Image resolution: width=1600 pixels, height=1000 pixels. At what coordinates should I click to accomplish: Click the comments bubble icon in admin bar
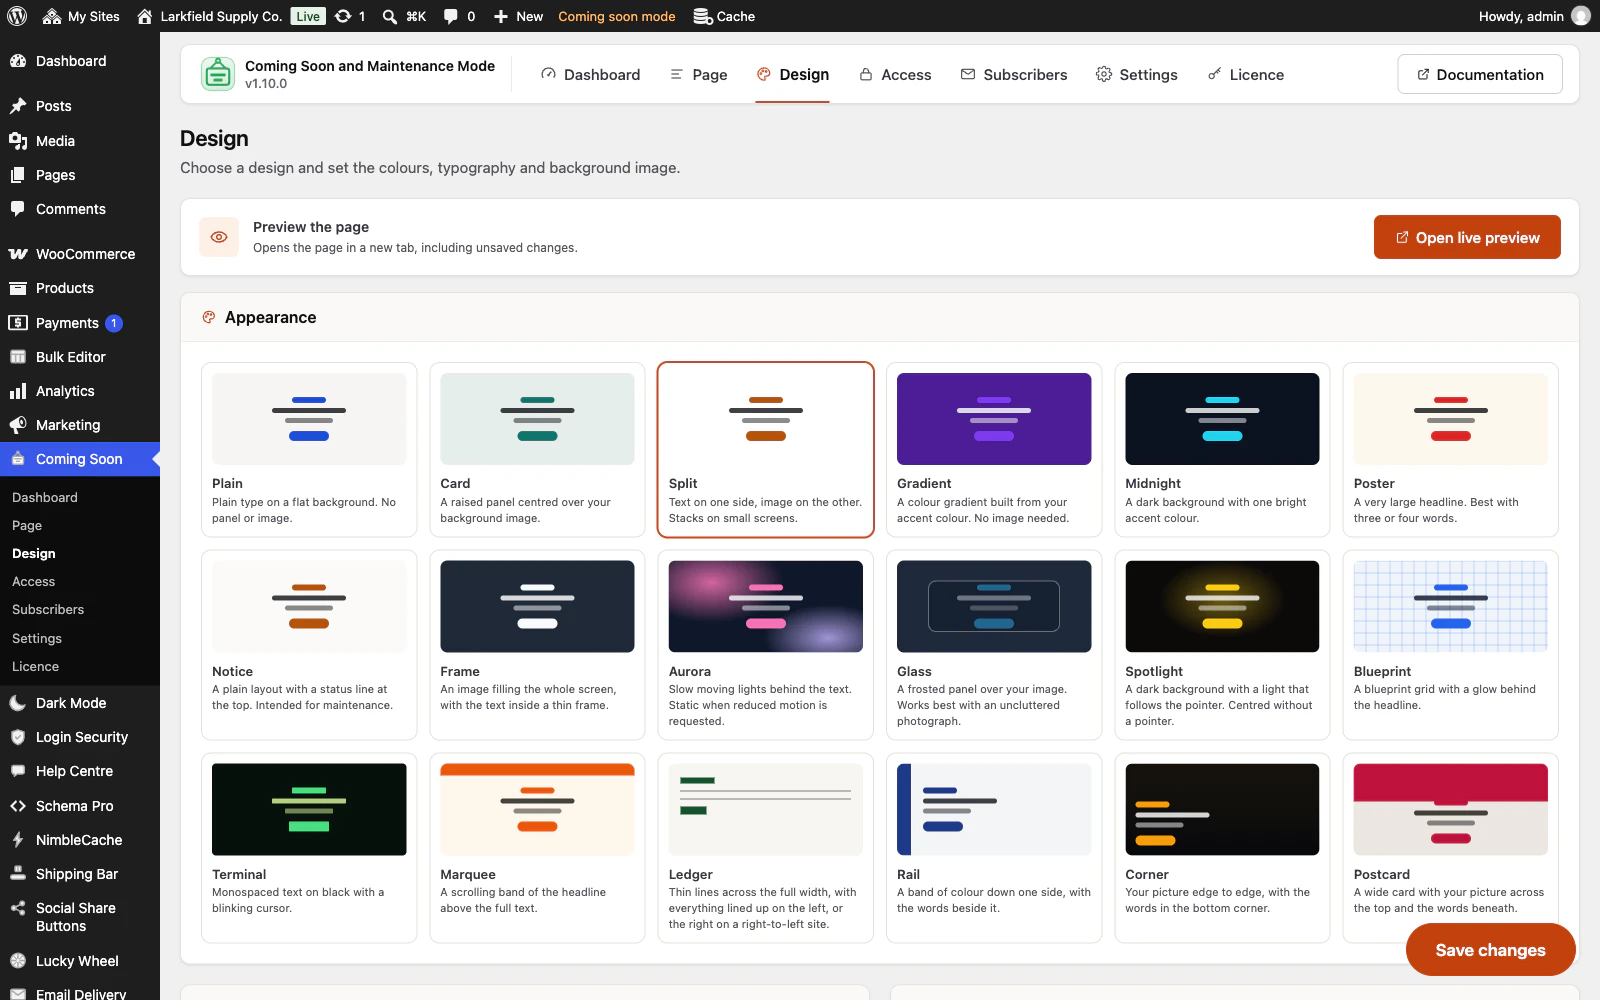(x=451, y=16)
